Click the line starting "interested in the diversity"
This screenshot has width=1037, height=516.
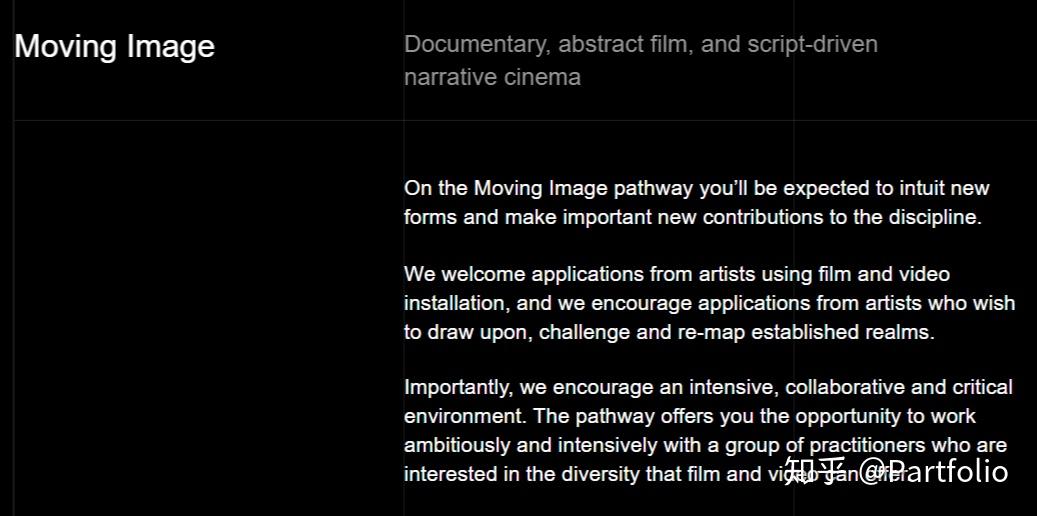coord(590,474)
